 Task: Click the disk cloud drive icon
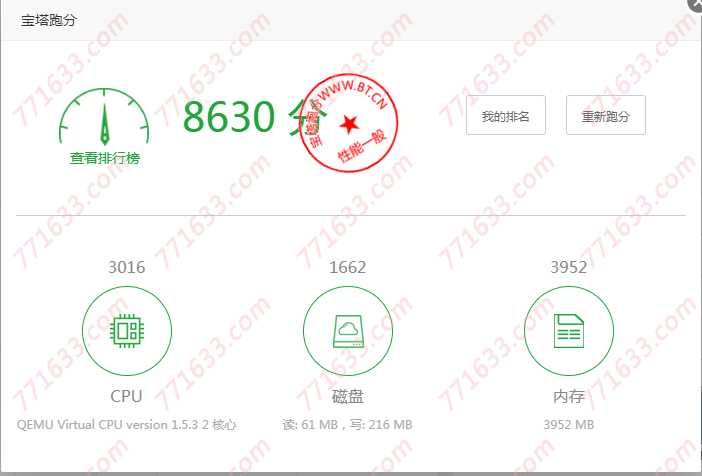[x=348, y=331]
